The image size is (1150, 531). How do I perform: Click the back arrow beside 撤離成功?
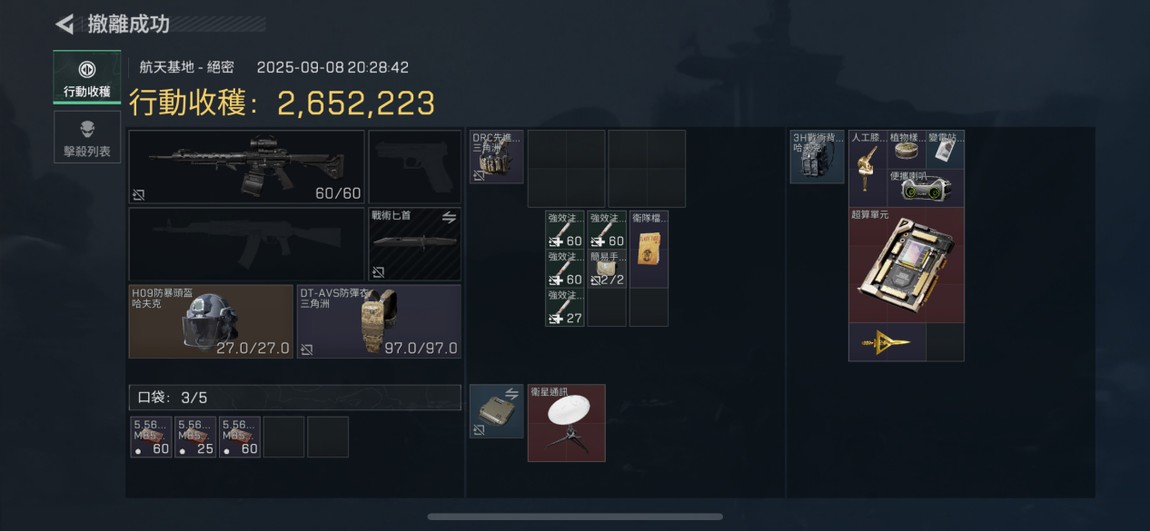click(65, 24)
